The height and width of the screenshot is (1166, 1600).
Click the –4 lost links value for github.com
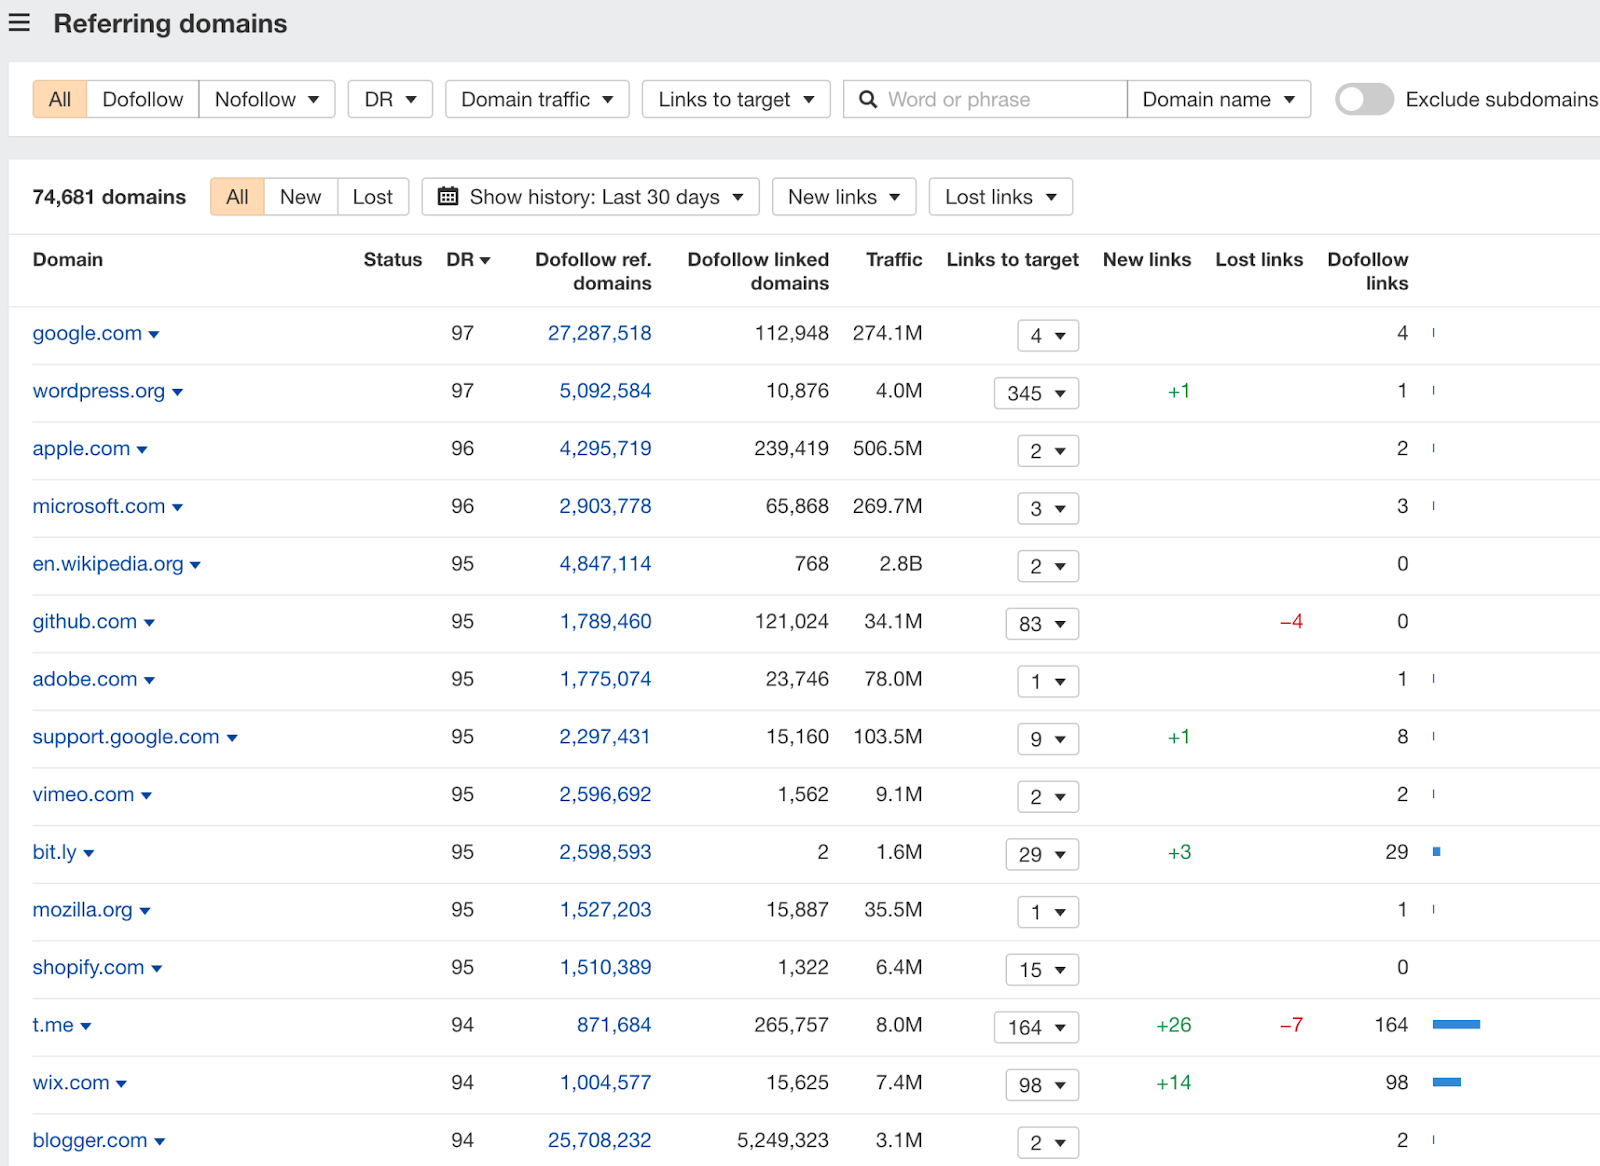click(1291, 622)
